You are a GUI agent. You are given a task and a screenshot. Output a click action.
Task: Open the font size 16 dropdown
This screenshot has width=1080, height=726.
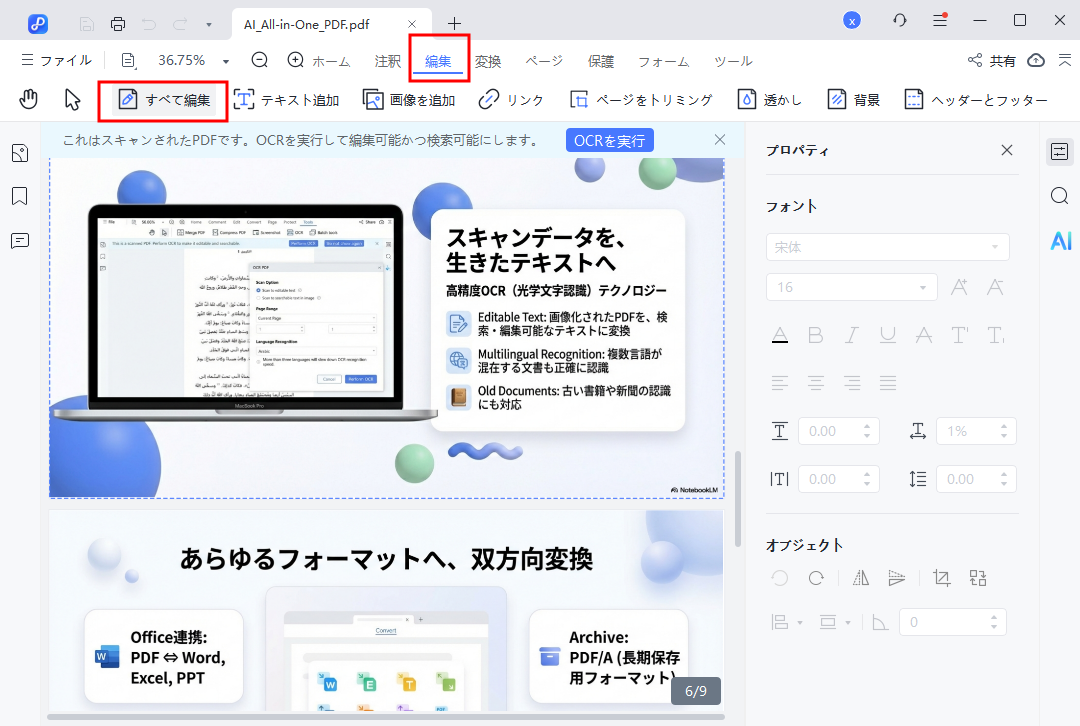pyautogui.click(x=850, y=287)
